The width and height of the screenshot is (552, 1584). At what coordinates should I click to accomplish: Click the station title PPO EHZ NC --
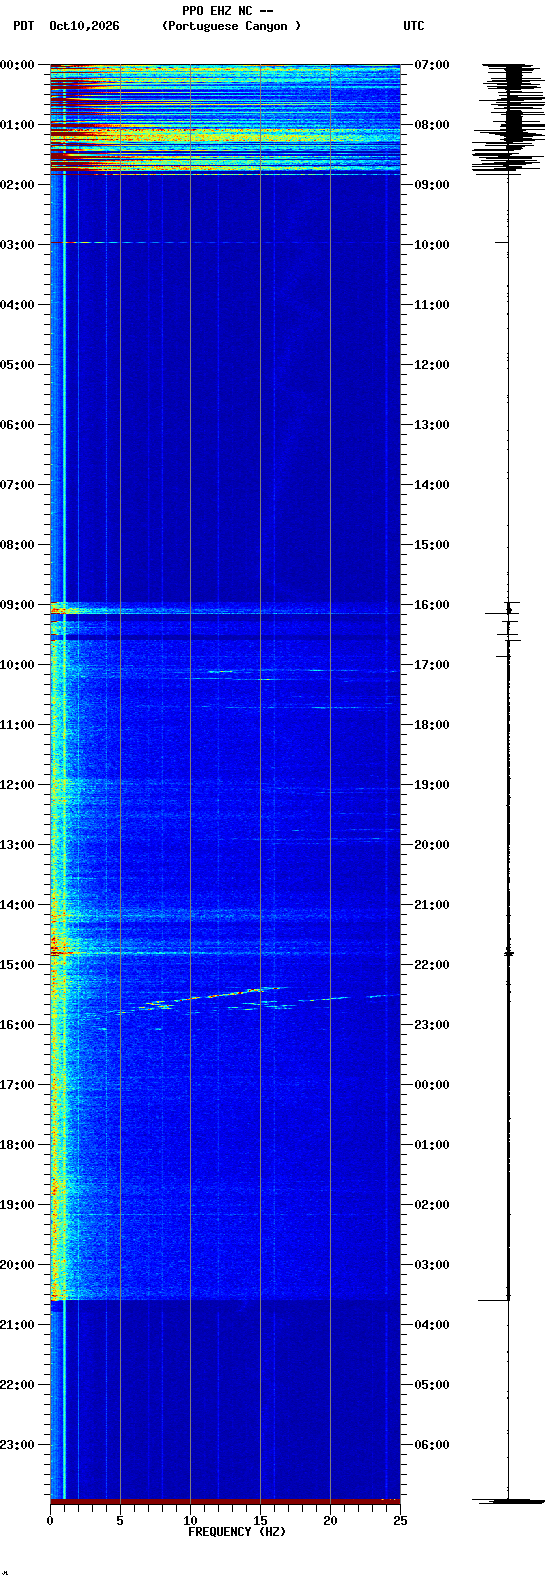(x=227, y=11)
